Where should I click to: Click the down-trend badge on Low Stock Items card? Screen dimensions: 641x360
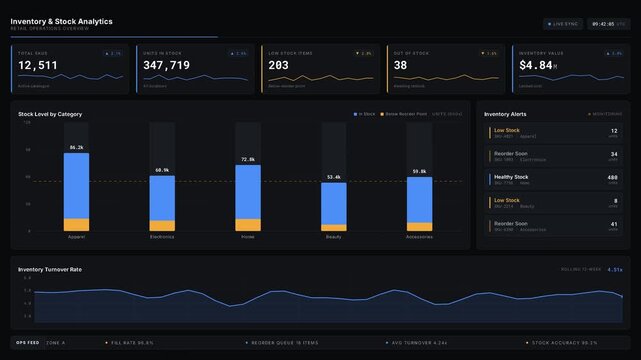(363, 54)
